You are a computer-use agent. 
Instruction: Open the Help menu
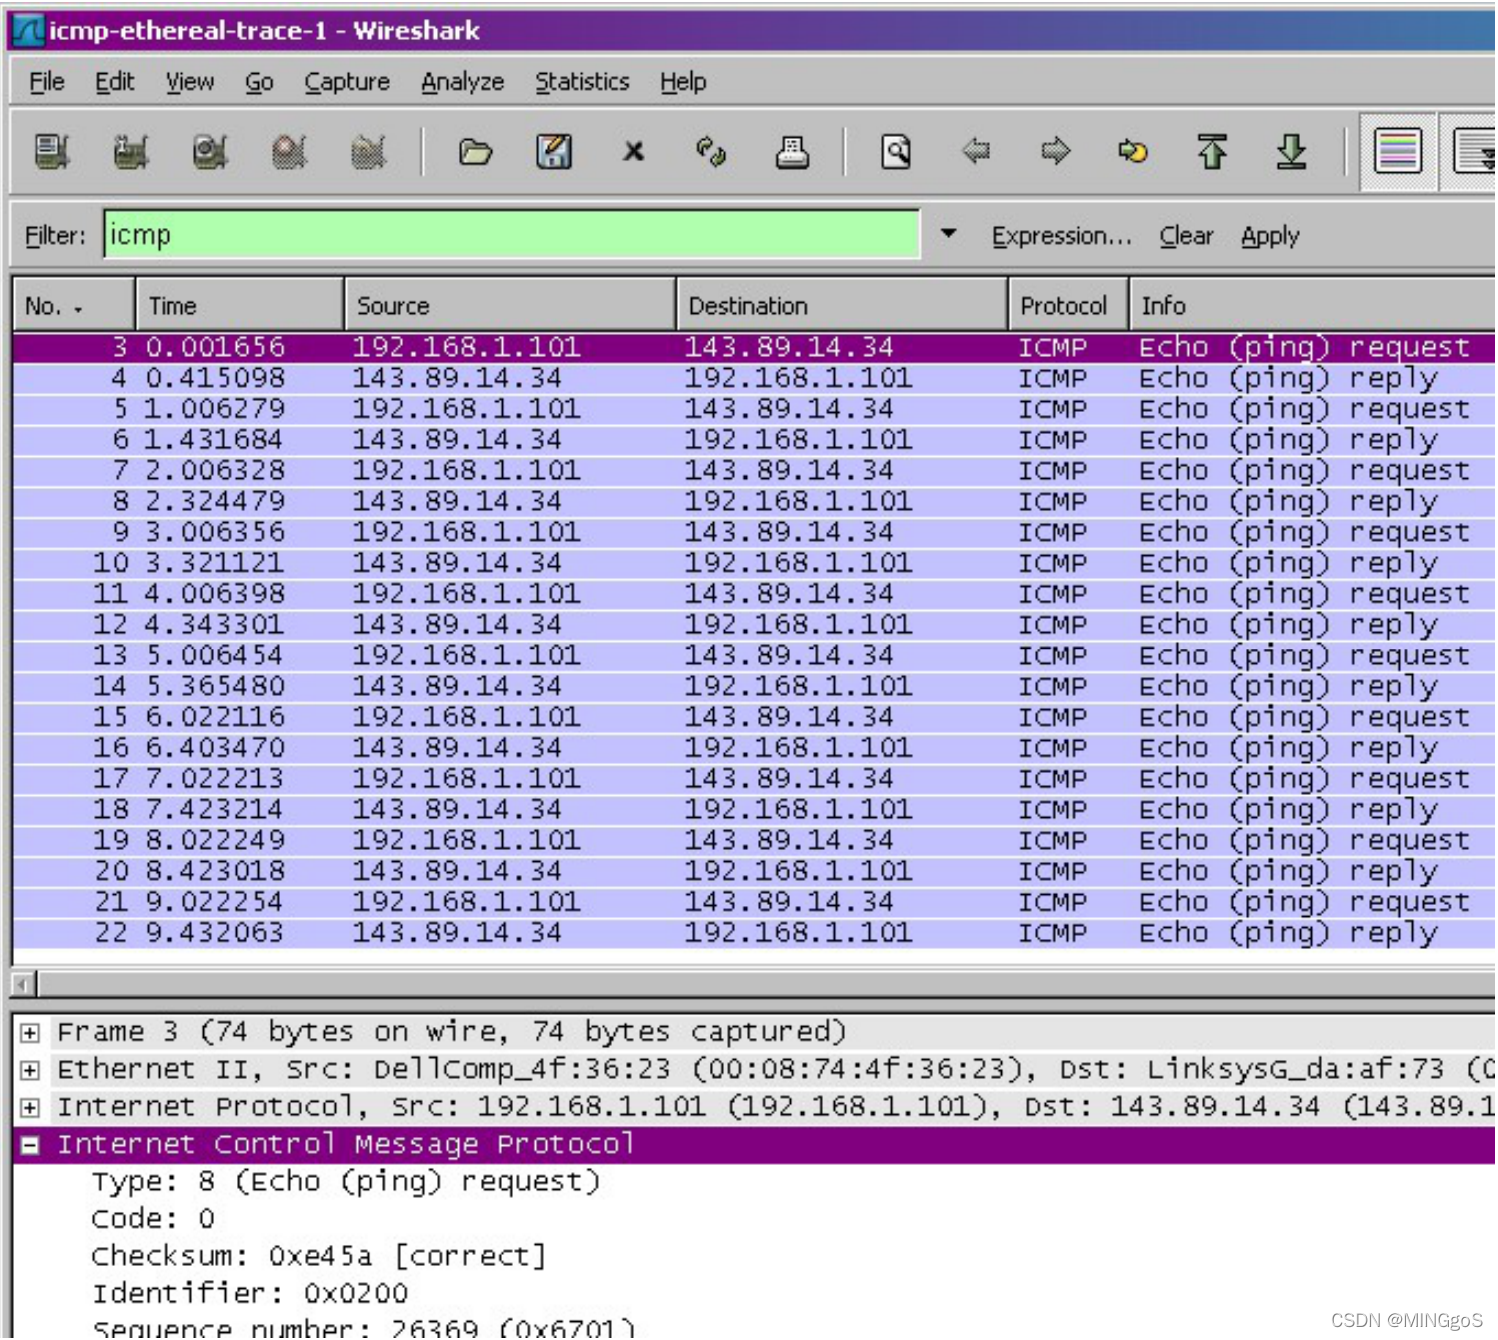click(x=683, y=82)
